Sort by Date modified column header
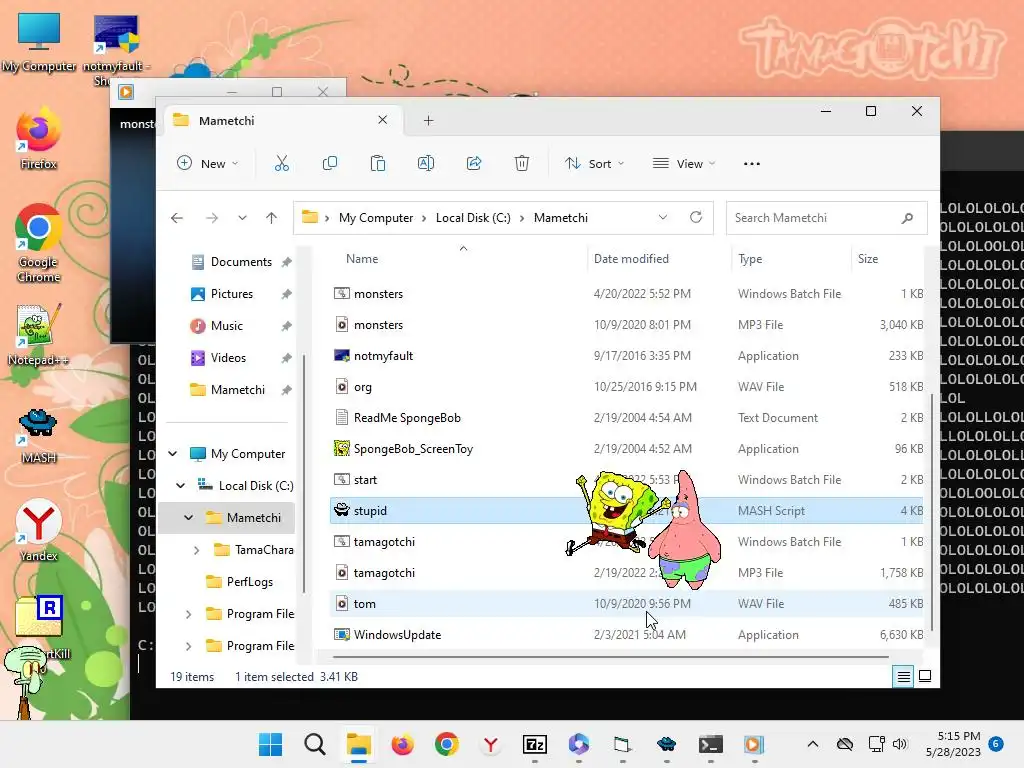Viewport: 1024px width, 768px height. 632,259
